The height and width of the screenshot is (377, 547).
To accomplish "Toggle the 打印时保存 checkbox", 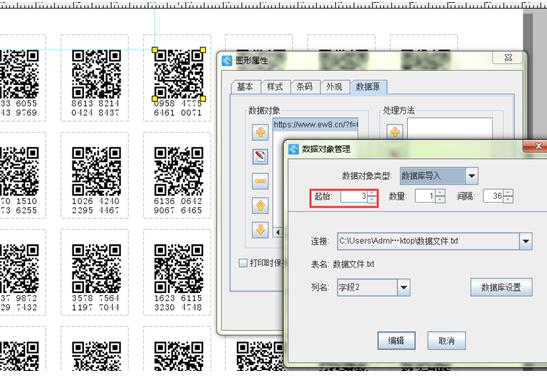I will (x=243, y=263).
